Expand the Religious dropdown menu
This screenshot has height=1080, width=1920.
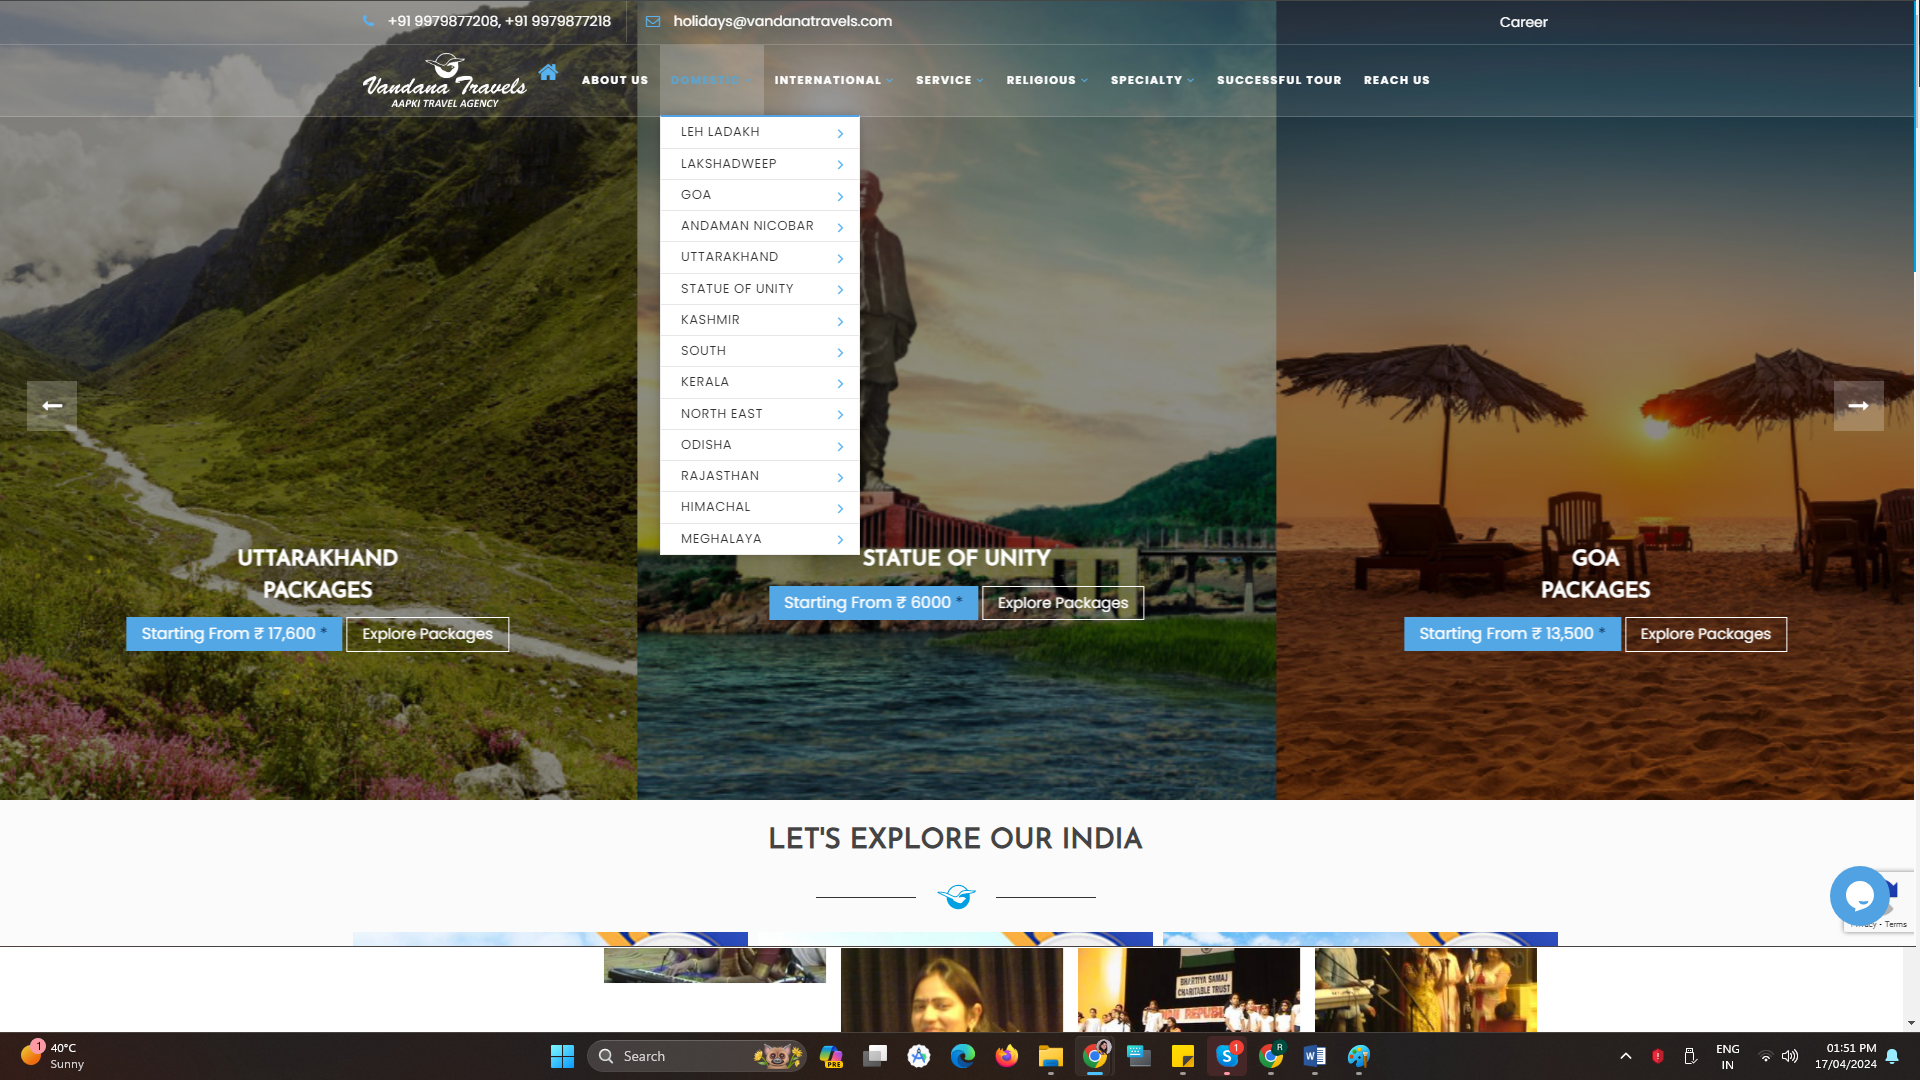1046,80
